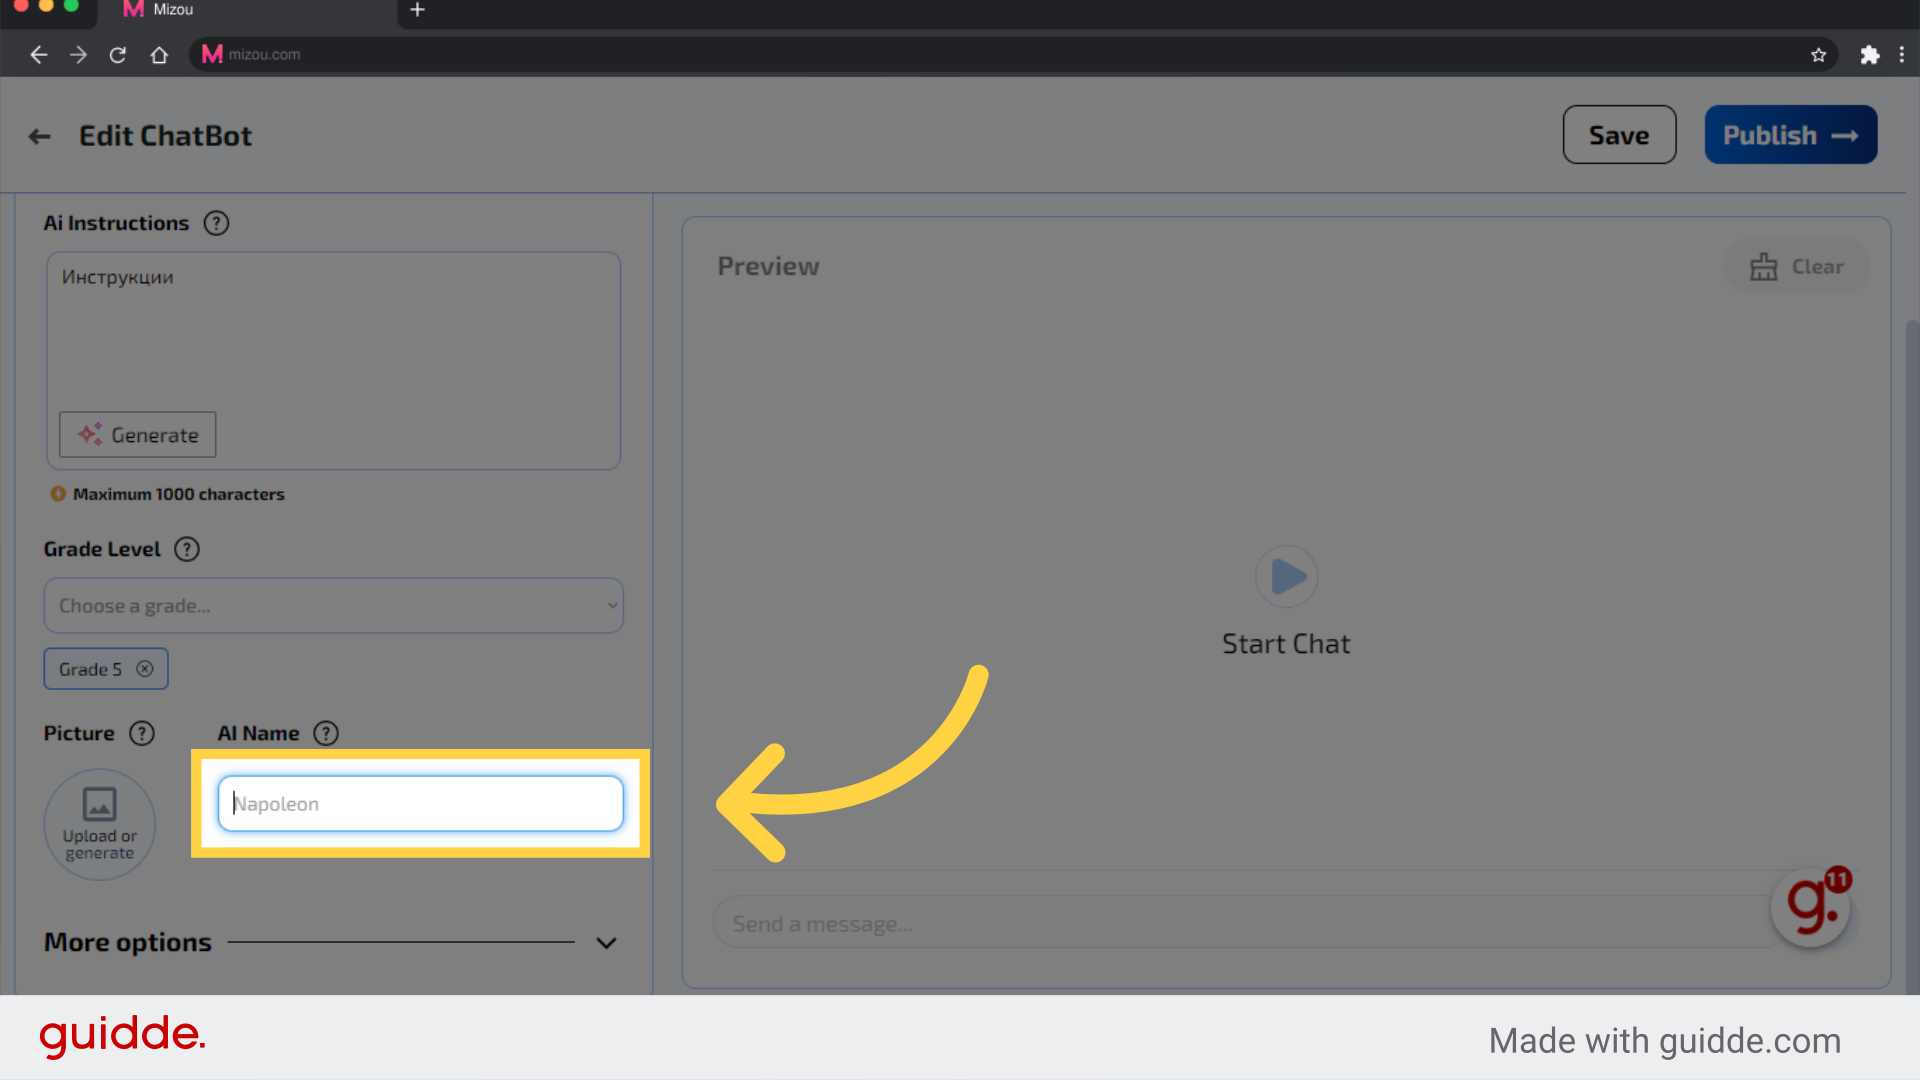This screenshot has width=1920, height=1080.
Task: Remove the Grade 5 tag
Action: tap(146, 669)
